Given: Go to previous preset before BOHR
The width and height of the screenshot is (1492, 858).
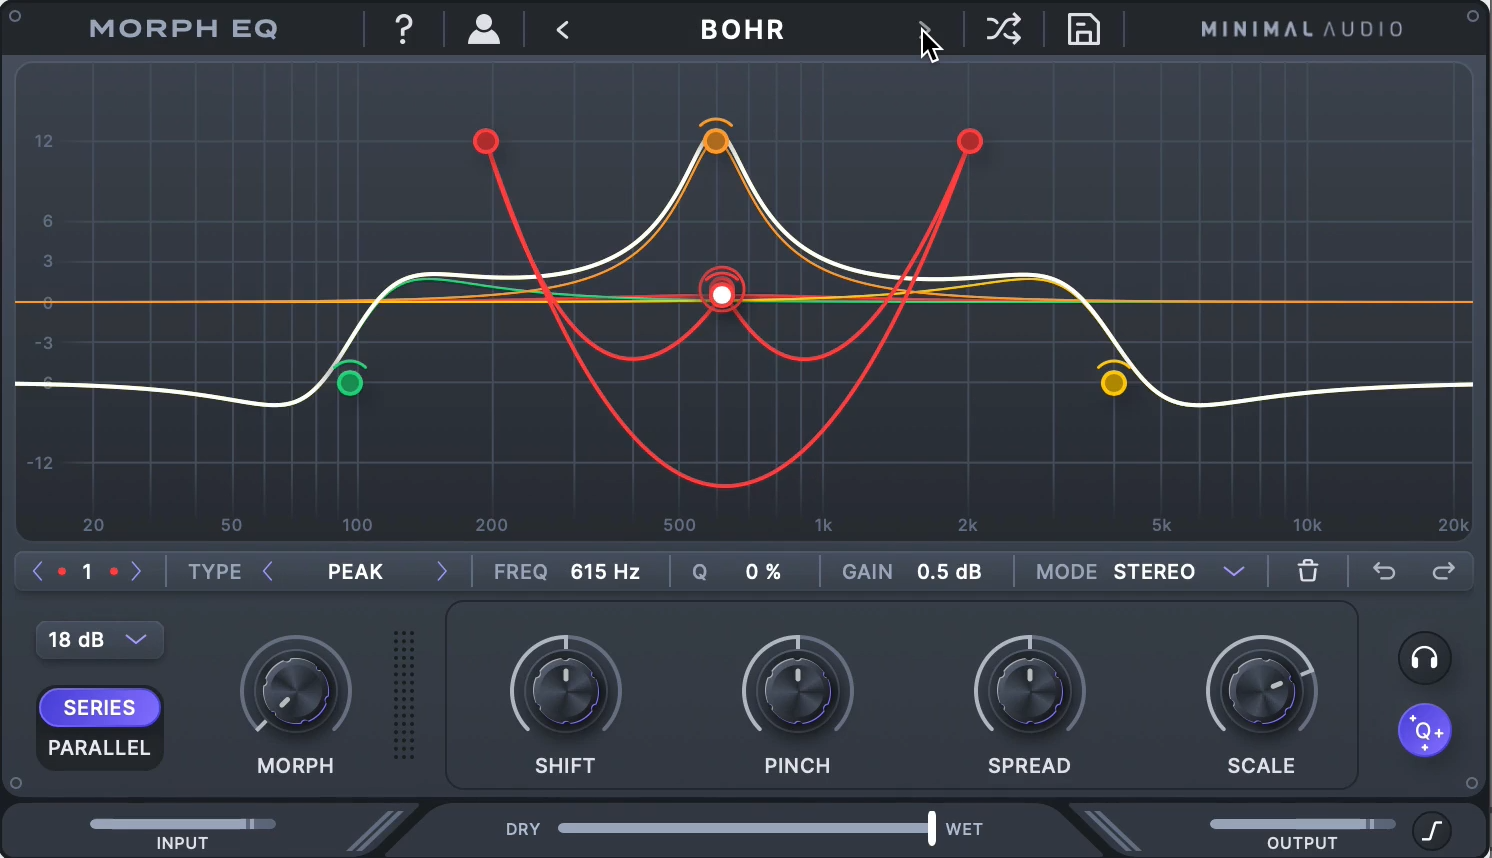Looking at the screenshot, I should (563, 30).
